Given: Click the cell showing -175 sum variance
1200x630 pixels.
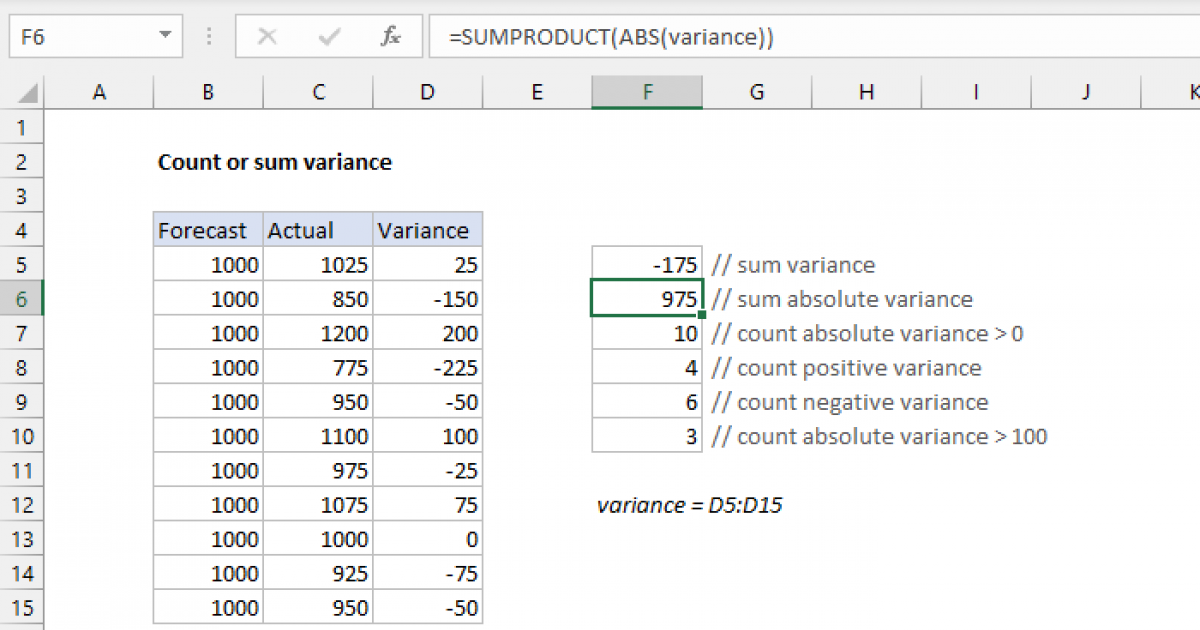Looking at the screenshot, I should (646, 264).
